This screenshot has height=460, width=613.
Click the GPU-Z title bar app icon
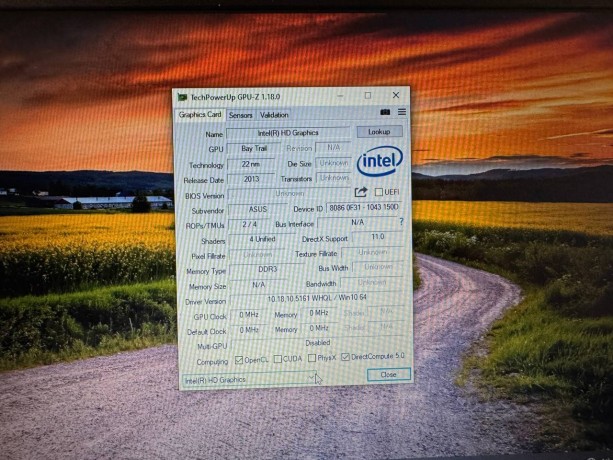[182, 97]
